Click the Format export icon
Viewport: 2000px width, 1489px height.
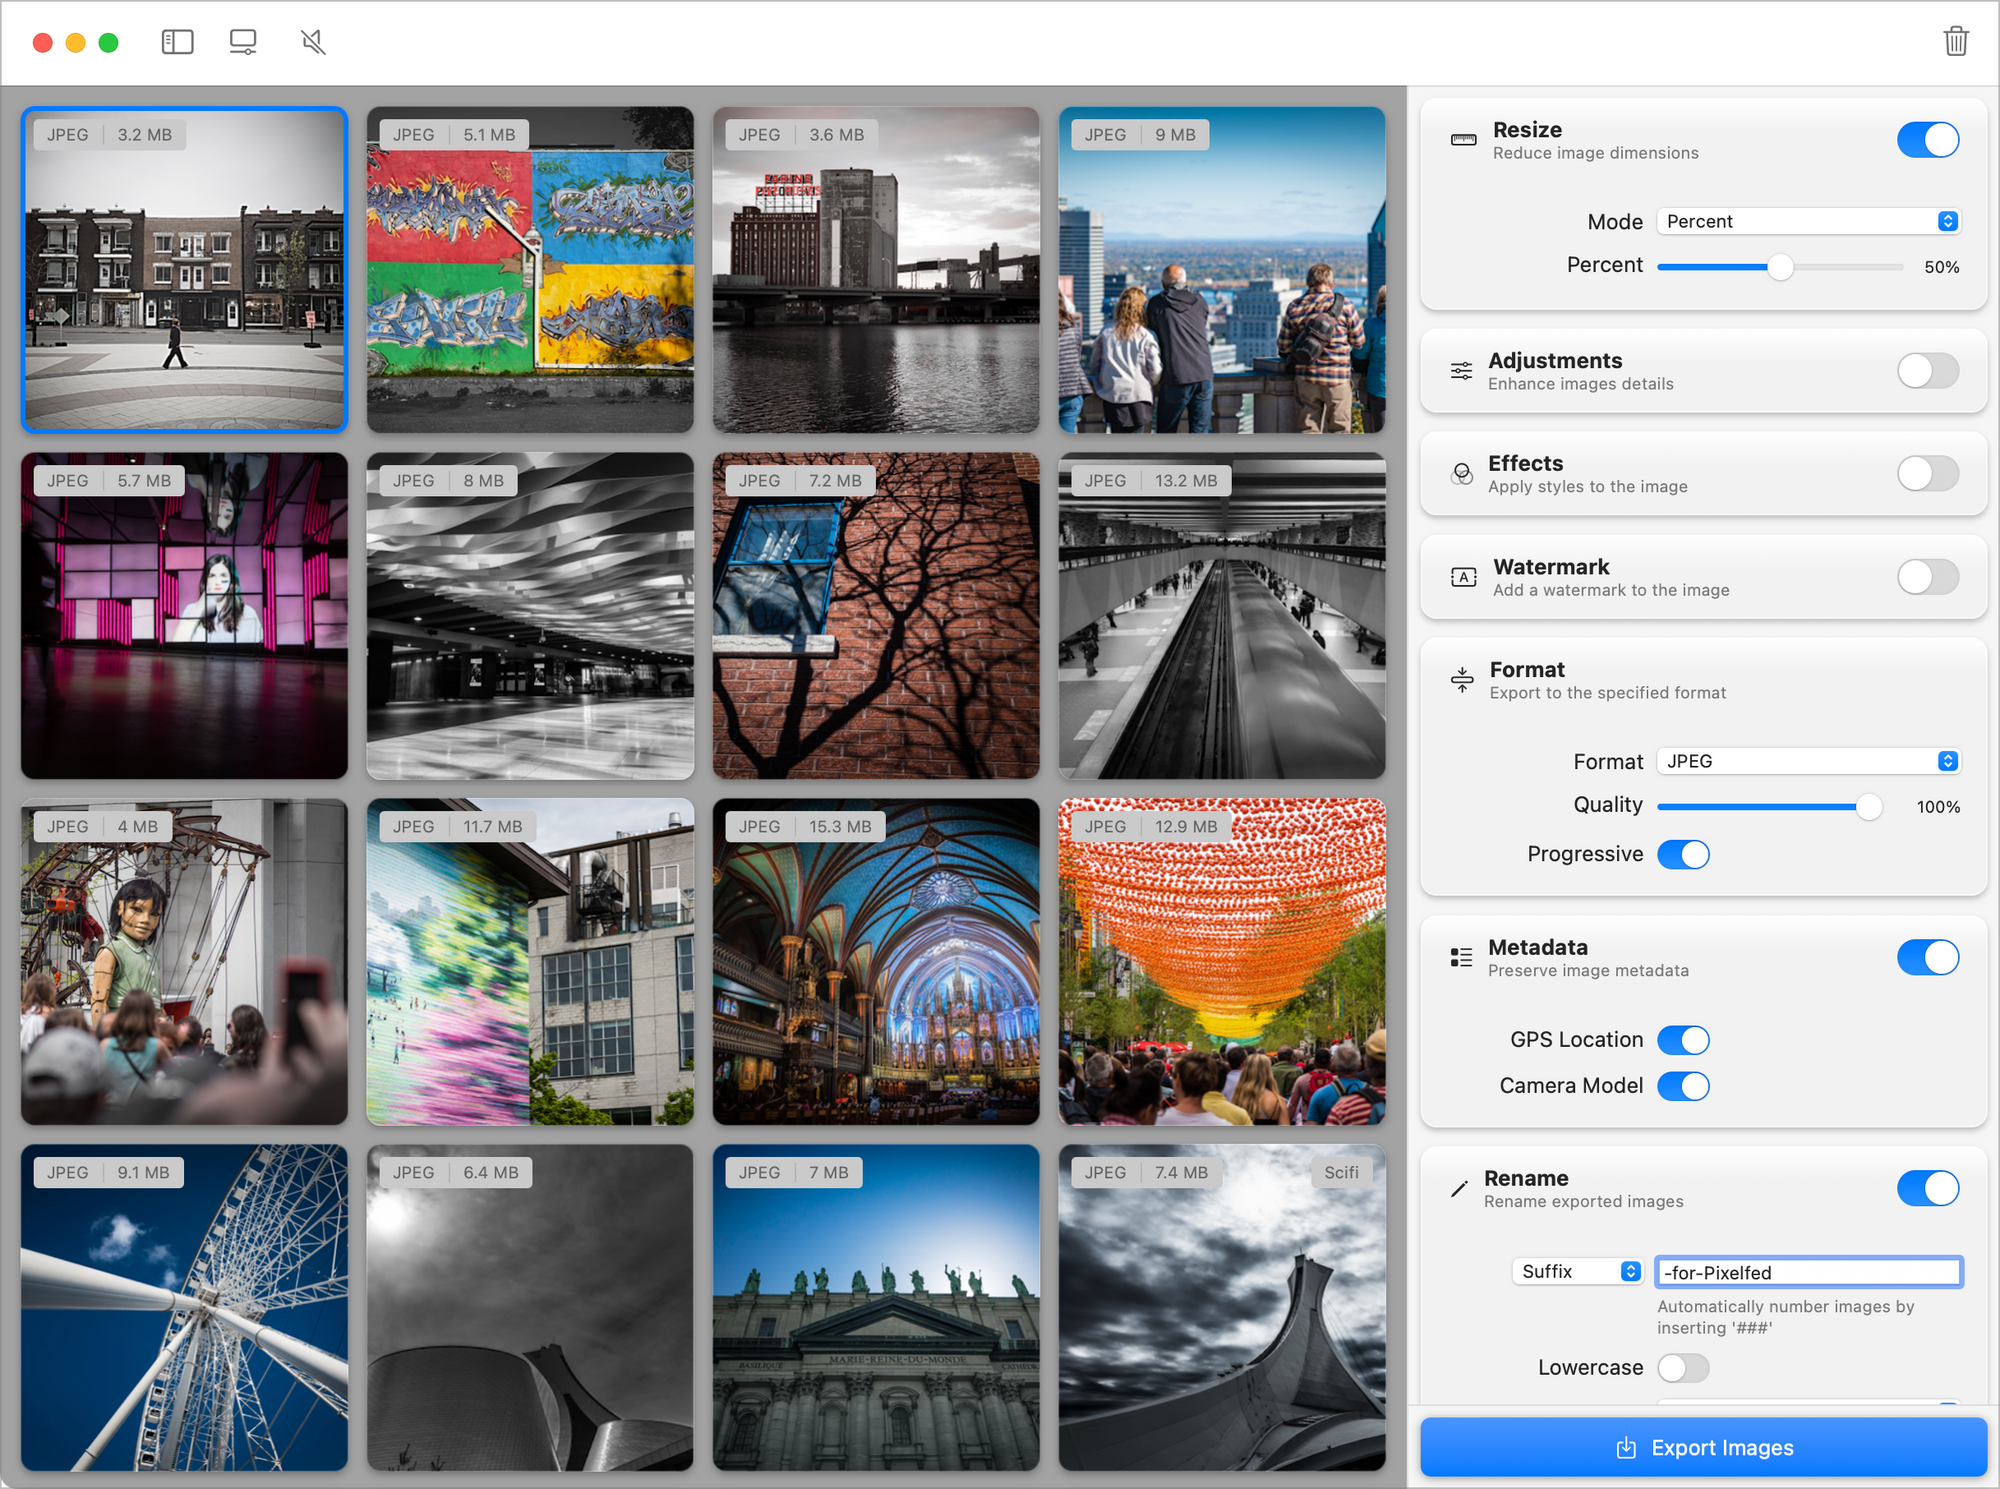coord(1461,679)
